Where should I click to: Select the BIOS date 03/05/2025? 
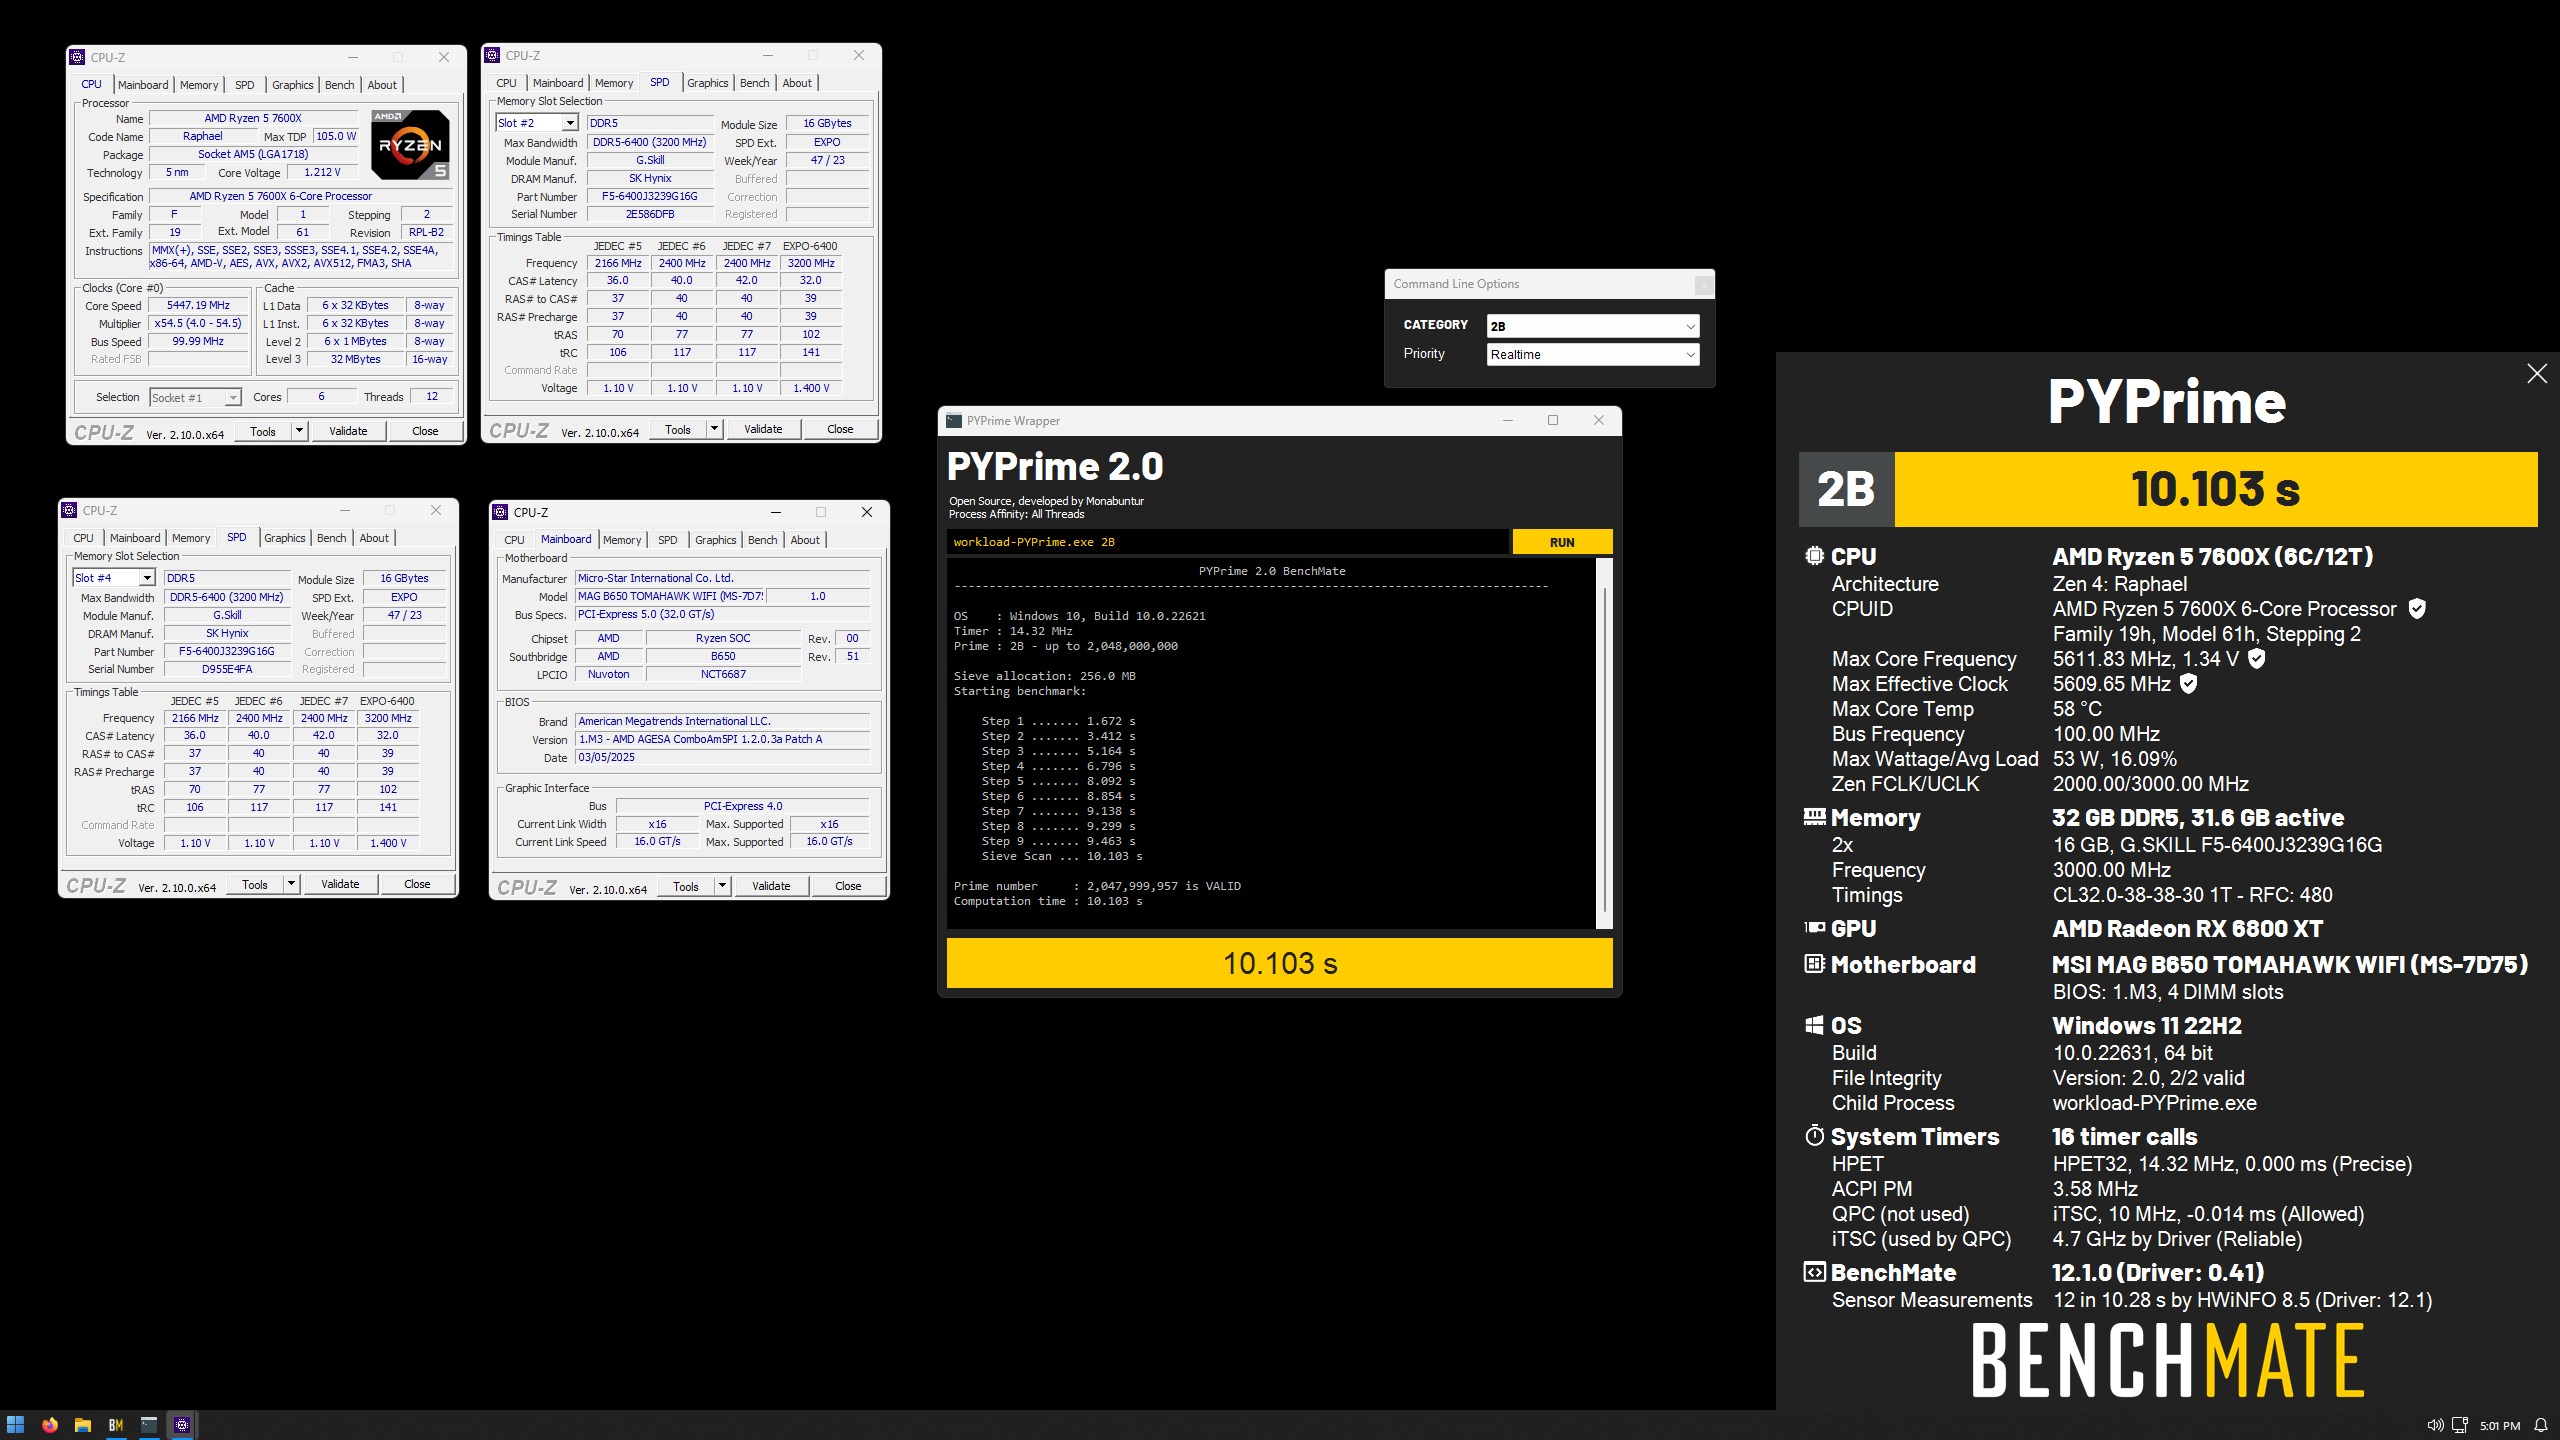click(722, 757)
